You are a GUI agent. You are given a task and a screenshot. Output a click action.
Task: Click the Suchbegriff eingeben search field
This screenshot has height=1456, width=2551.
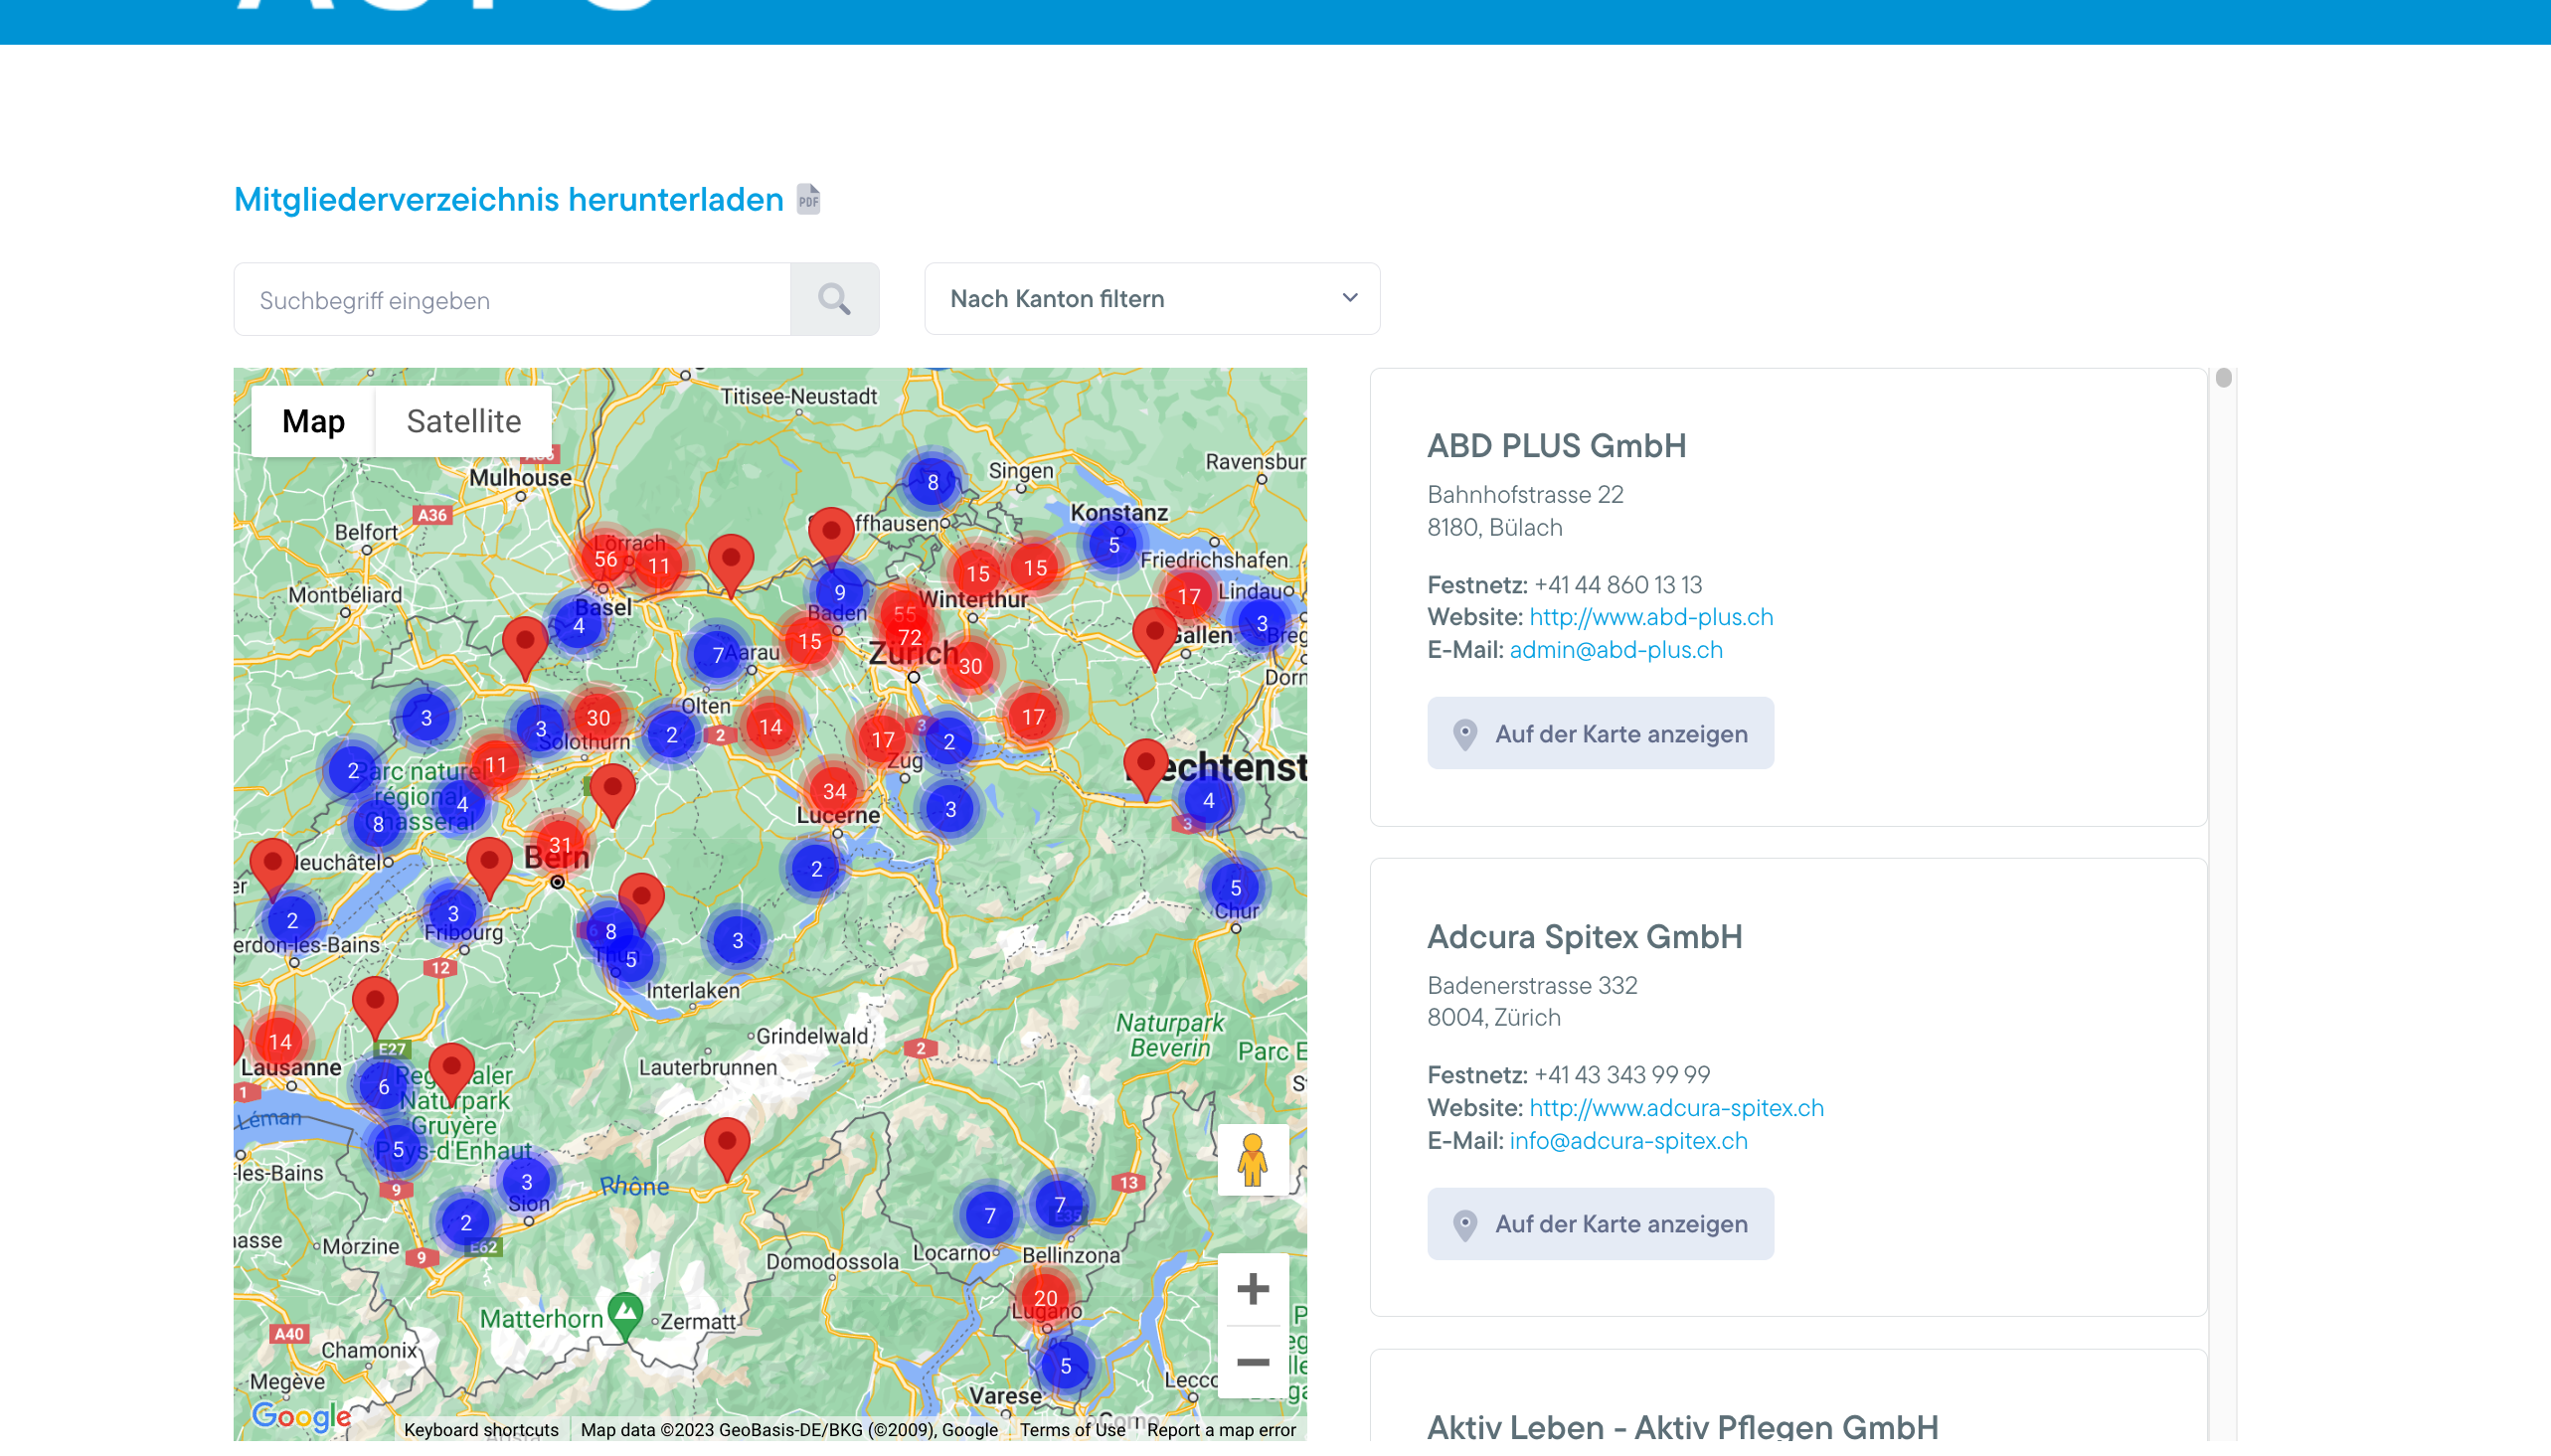click(512, 299)
